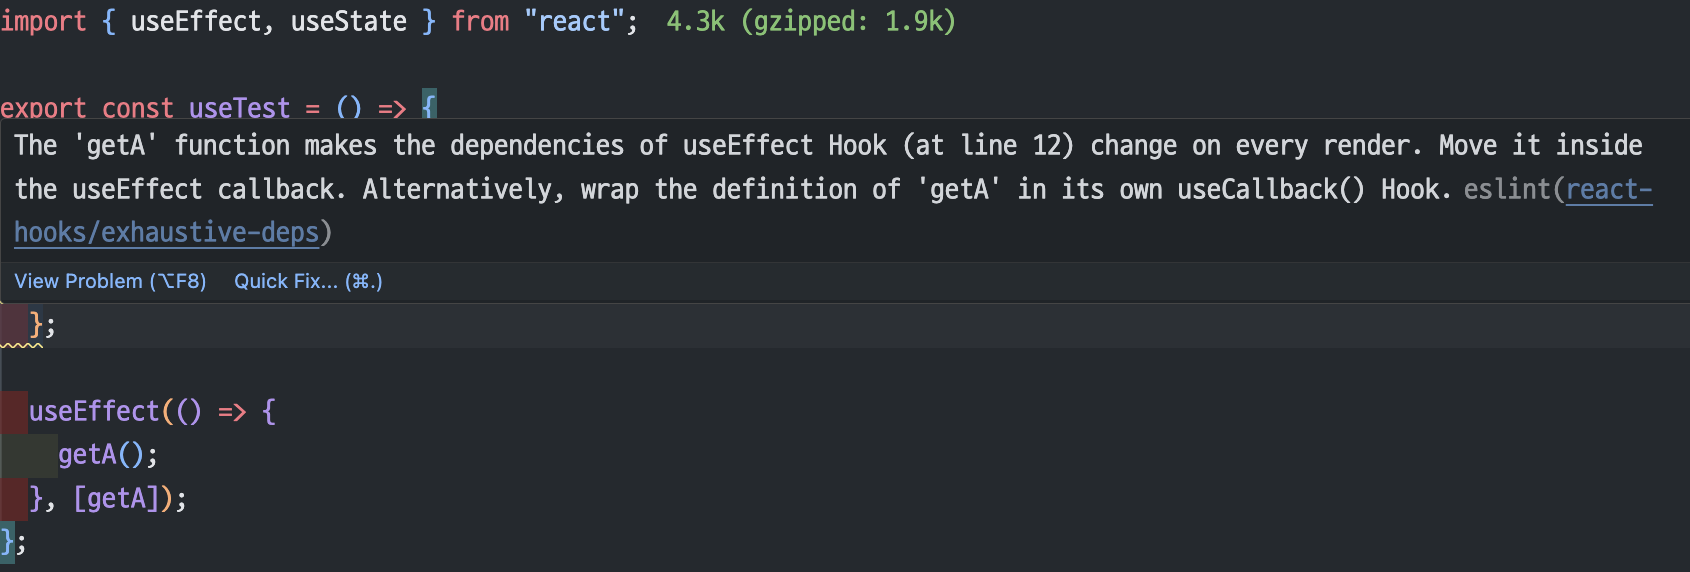Place cursor on the useTest hook name
This screenshot has height=572, width=1690.
click(x=239, y=108)
